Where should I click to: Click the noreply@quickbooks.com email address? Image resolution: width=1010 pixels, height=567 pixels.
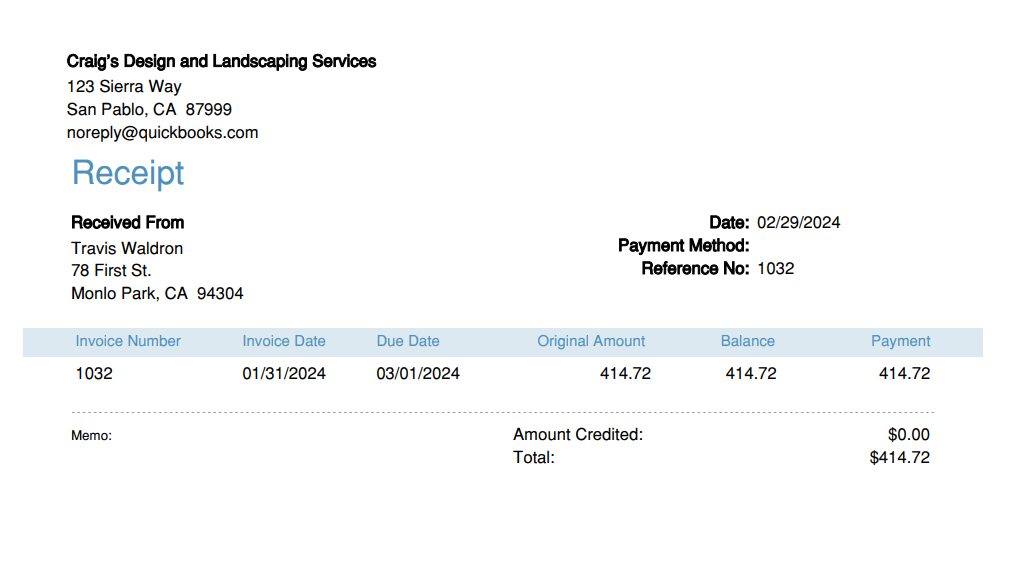(162, 132)
